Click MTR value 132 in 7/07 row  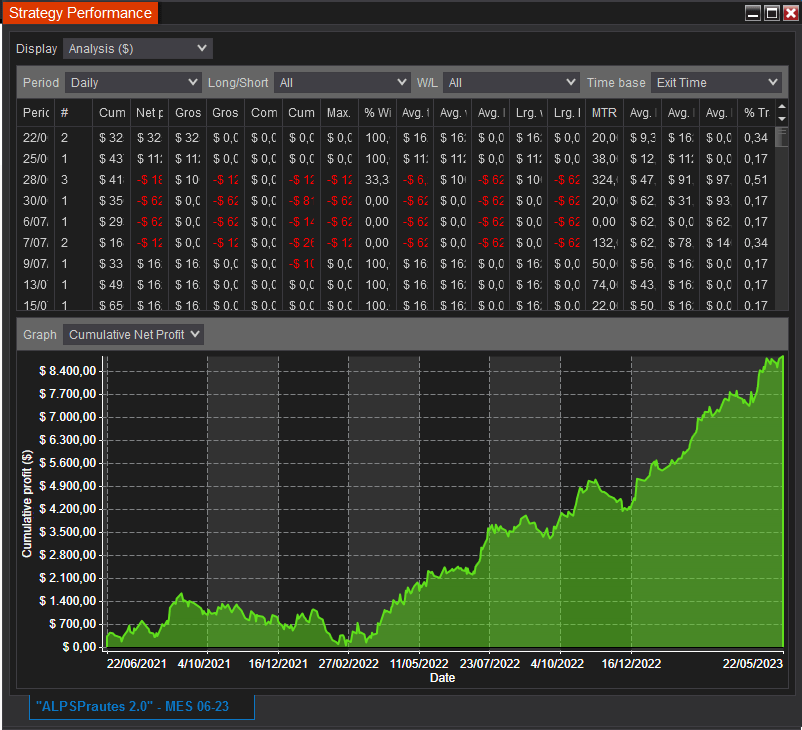point(605,242)
